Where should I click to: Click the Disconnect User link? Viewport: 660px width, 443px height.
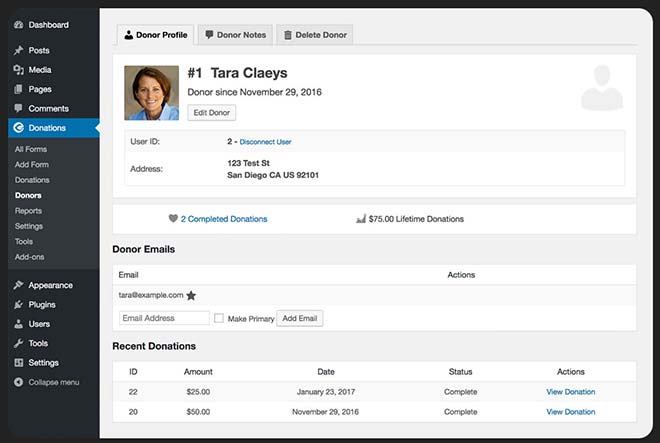(265, 142)
